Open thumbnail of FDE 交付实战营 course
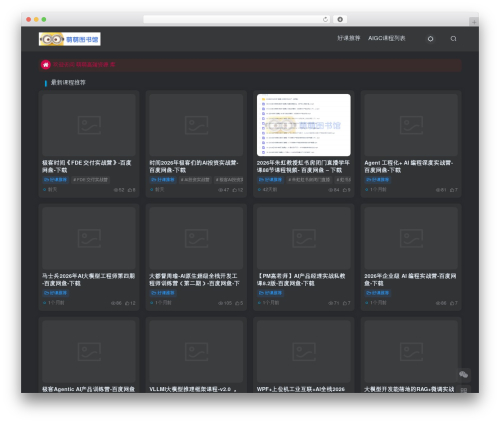This screenshot has width=500, height=423. pyautogui.click(x=89, y=125)
